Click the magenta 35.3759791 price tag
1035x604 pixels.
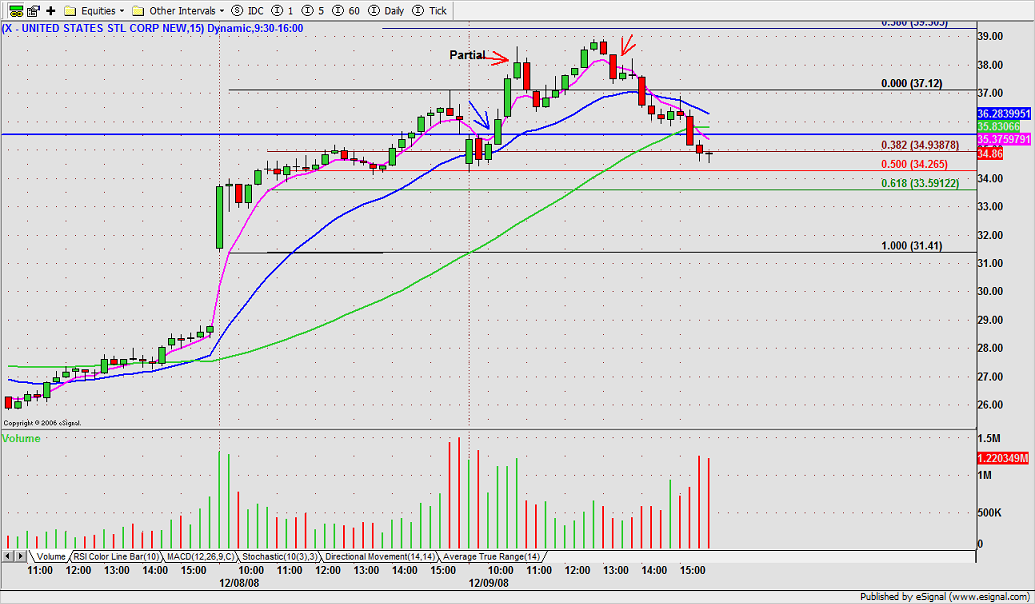point(1003,139)
